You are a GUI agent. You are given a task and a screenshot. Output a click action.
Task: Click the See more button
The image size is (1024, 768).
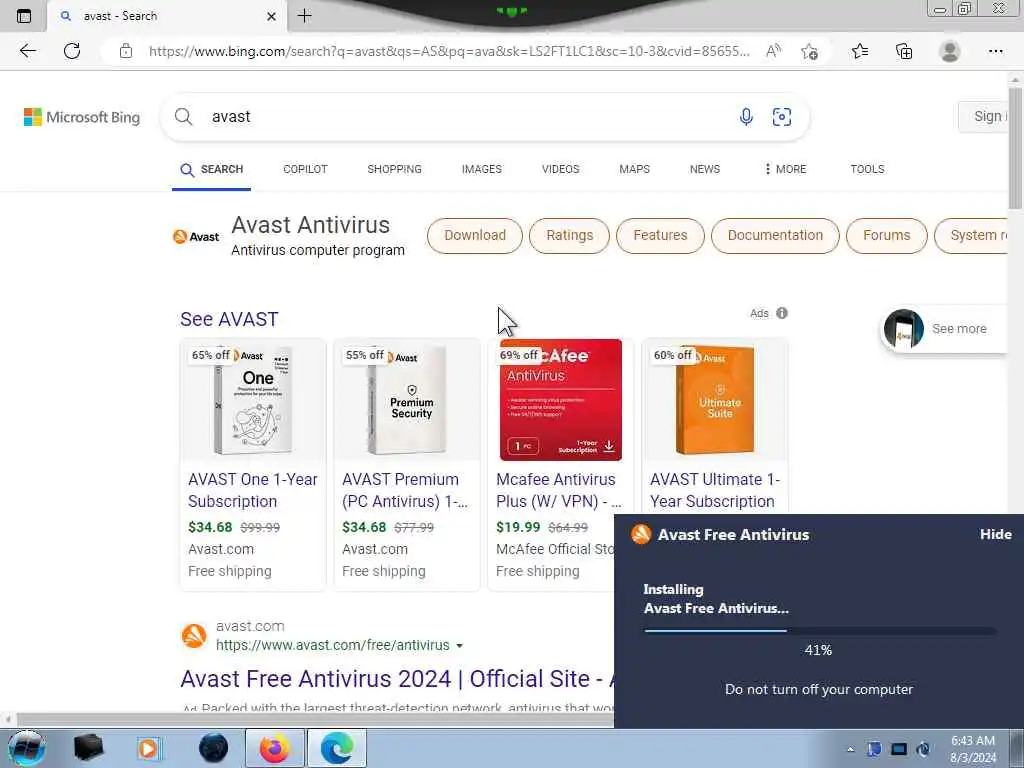tap(944, 329)
